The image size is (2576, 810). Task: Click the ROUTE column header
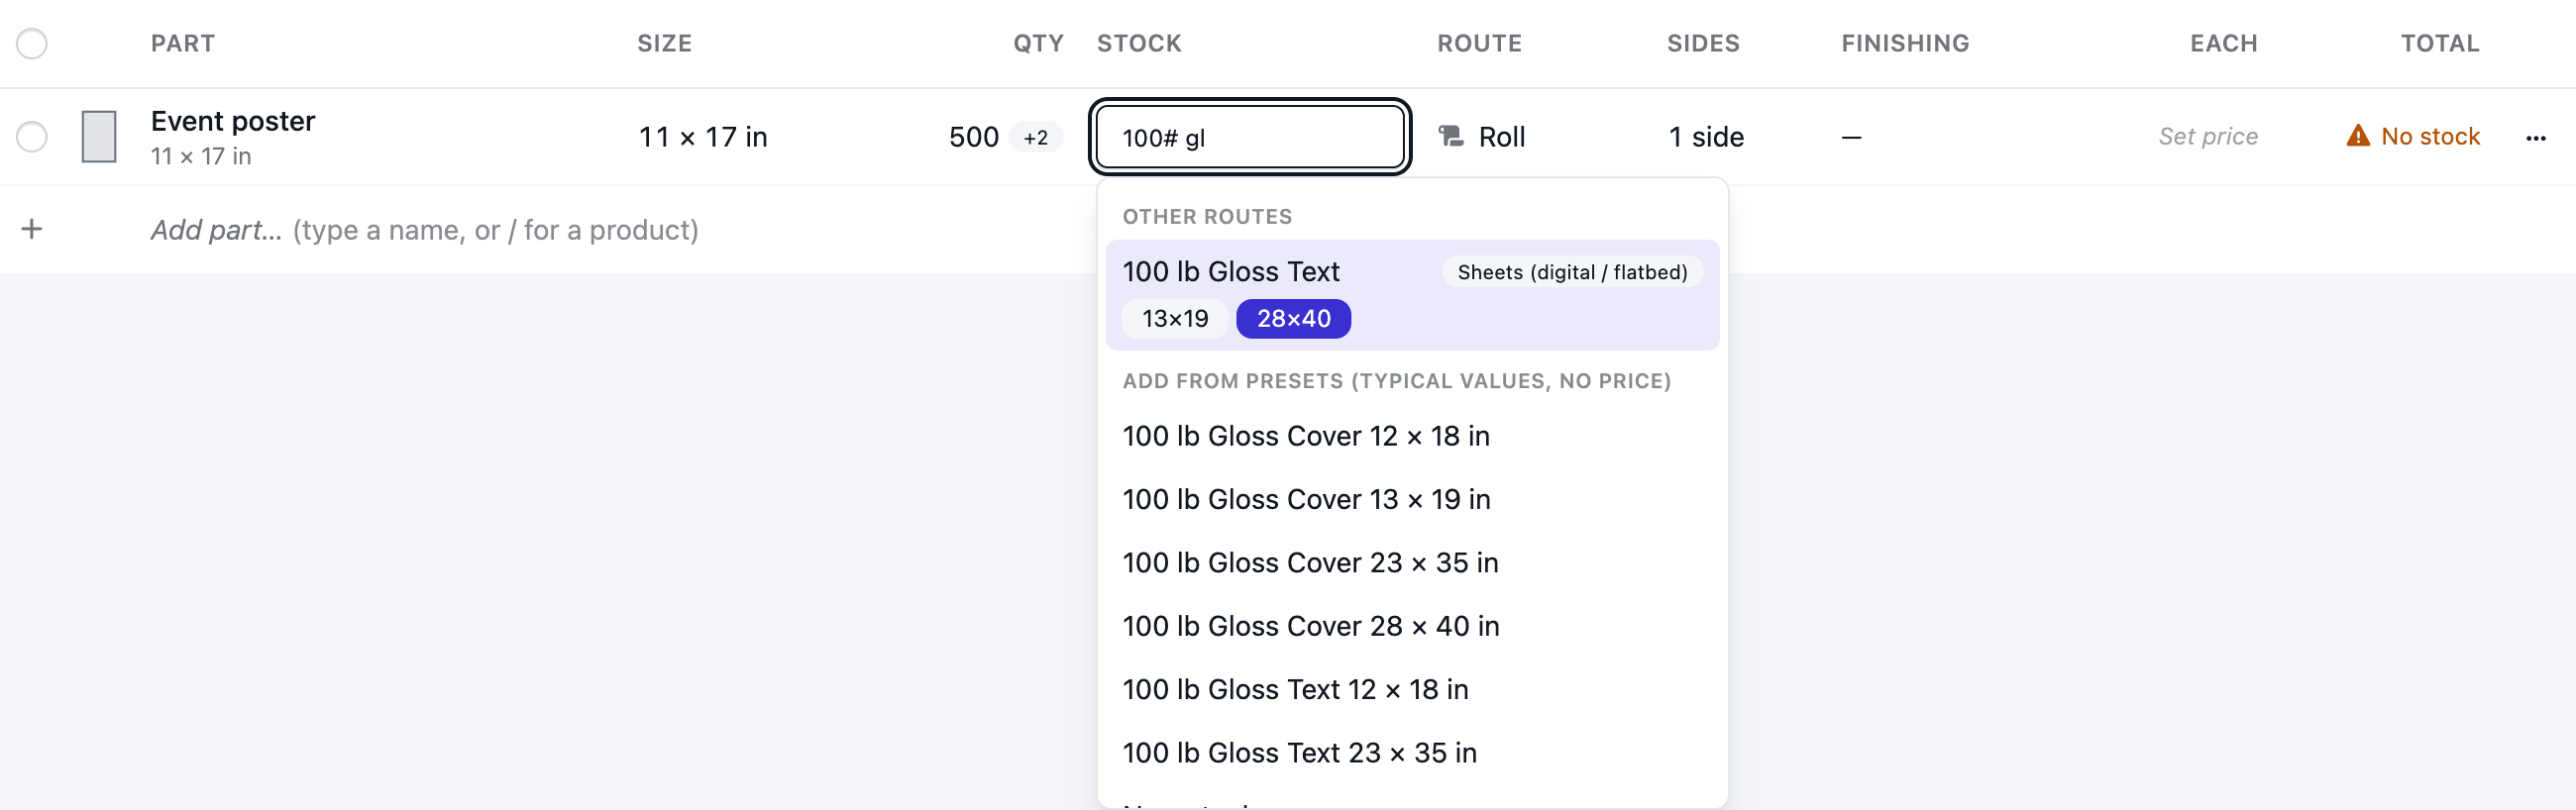tap(1479, 43)
